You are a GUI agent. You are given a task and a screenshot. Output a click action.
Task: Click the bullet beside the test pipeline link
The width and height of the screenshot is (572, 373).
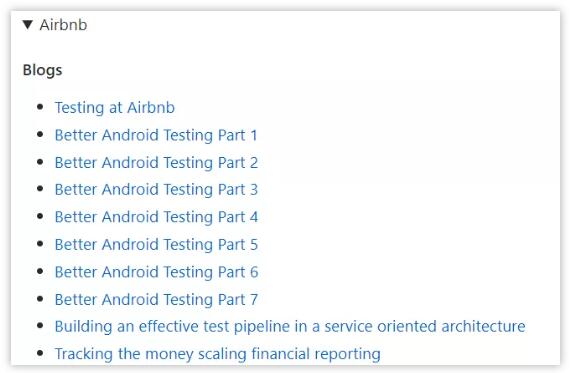(40, 326)
